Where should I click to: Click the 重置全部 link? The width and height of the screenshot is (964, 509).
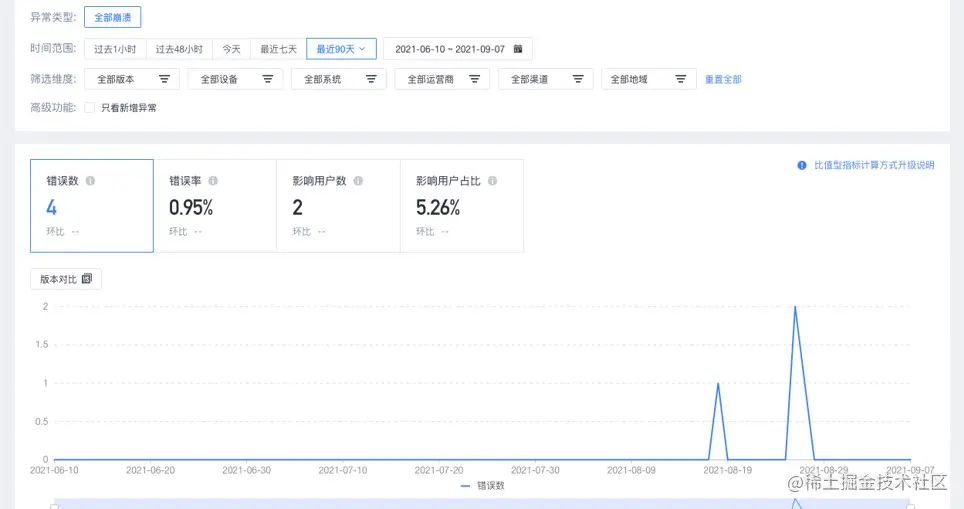[x=723, y=79]
